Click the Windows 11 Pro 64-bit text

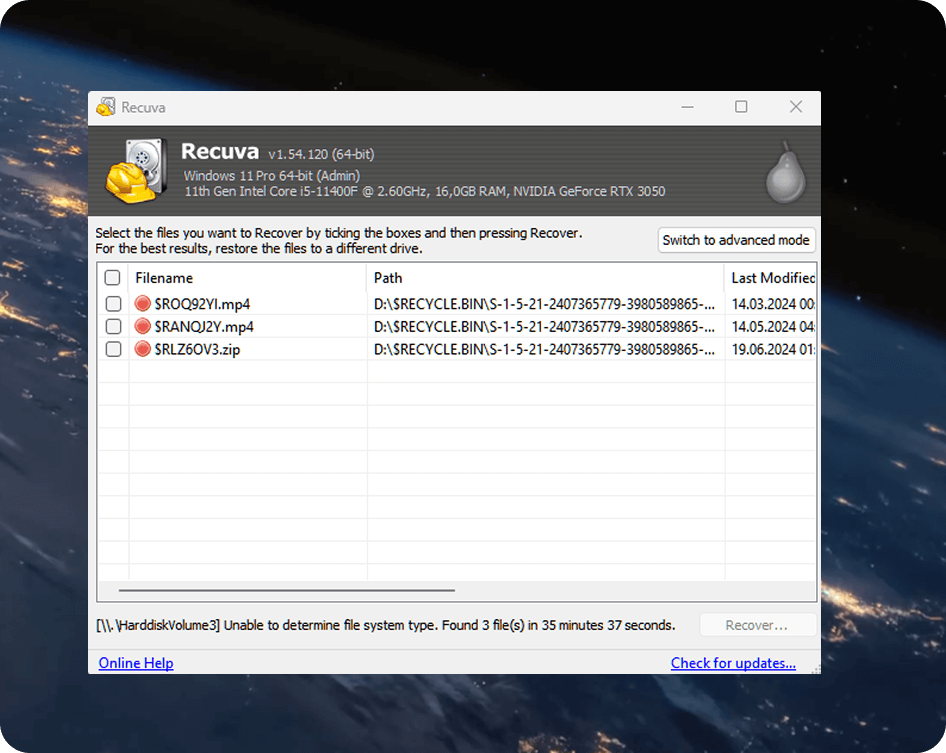[x=271, y=176]
